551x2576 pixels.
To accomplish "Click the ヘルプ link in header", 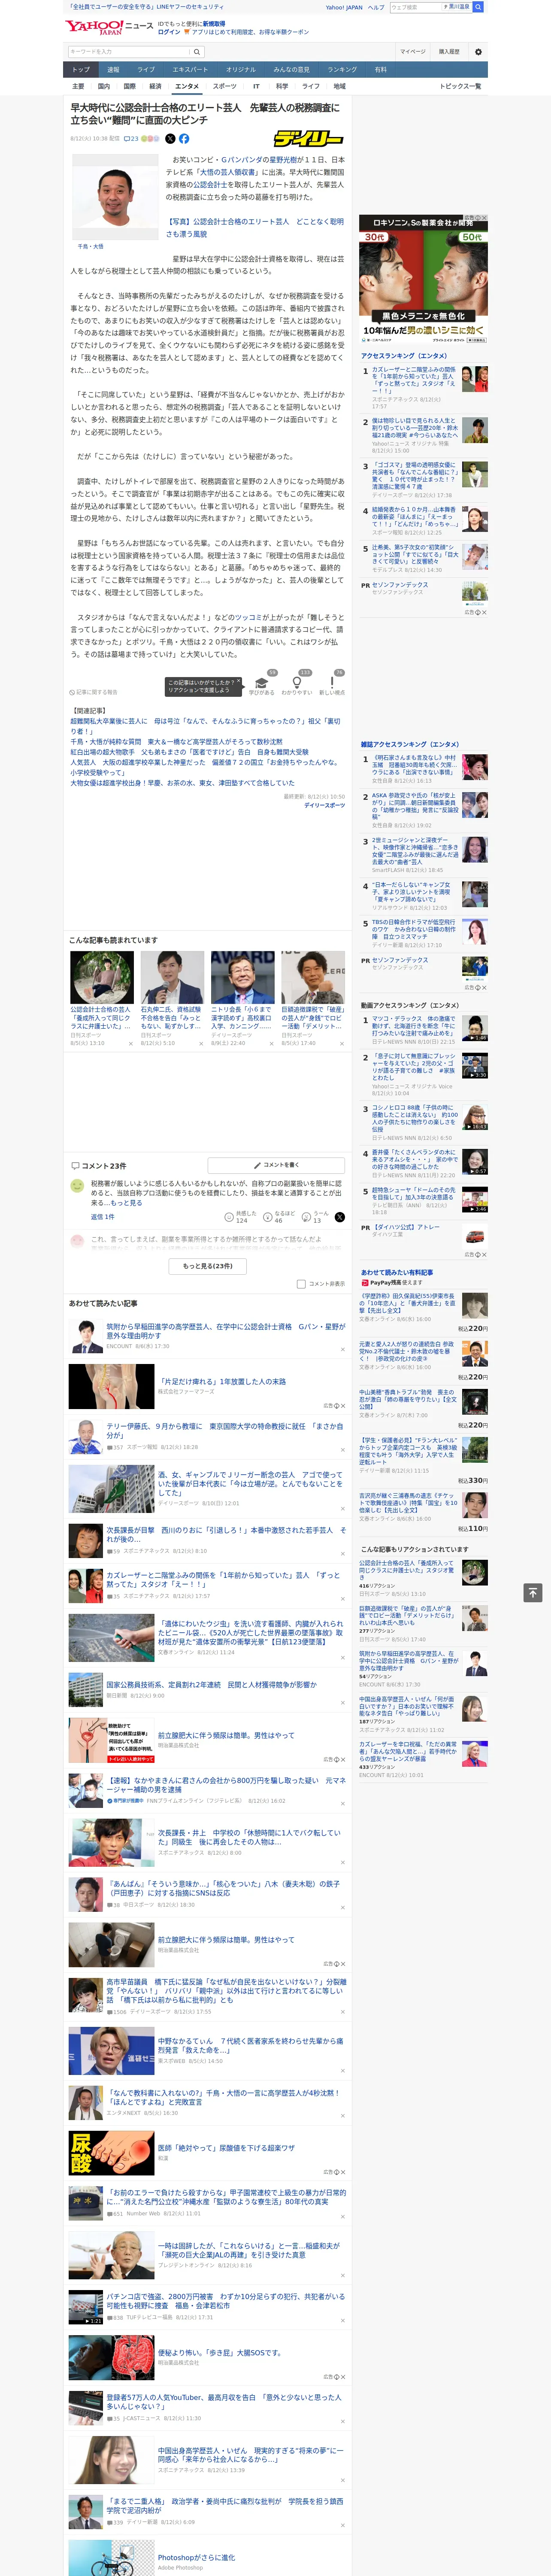I will click(376, 7).
